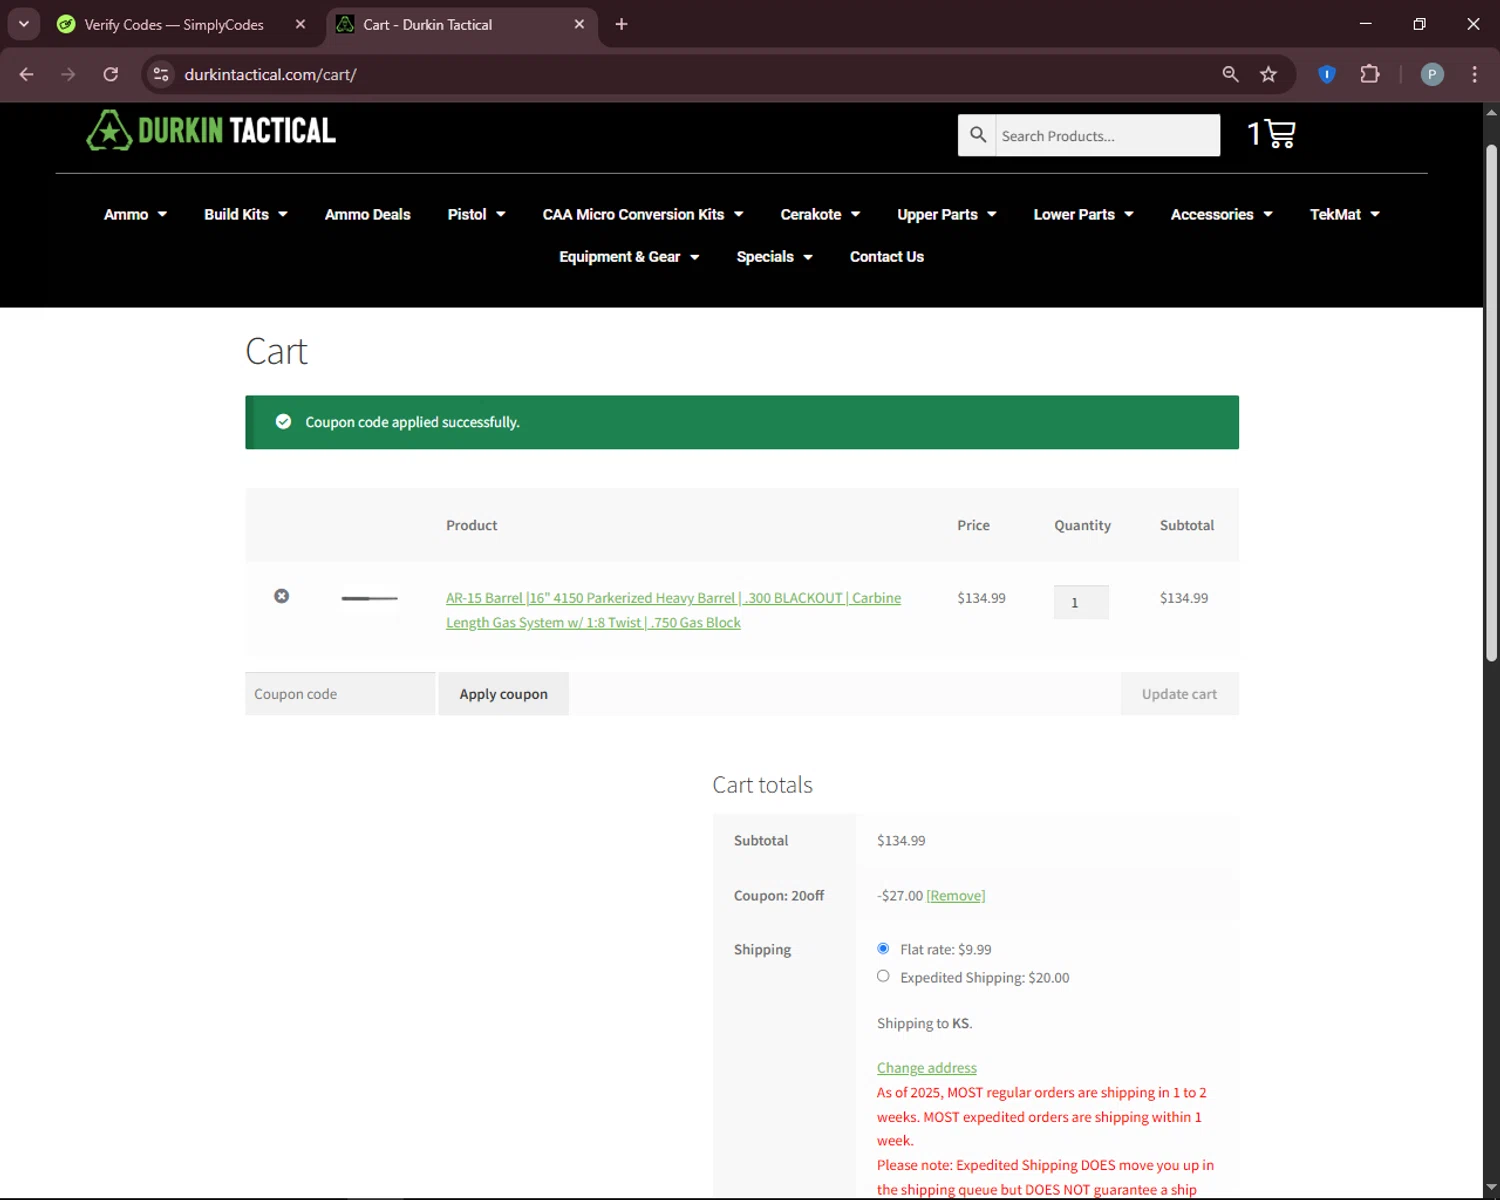Expand CAA Micro Conversion Kits menu

[643, 214]
